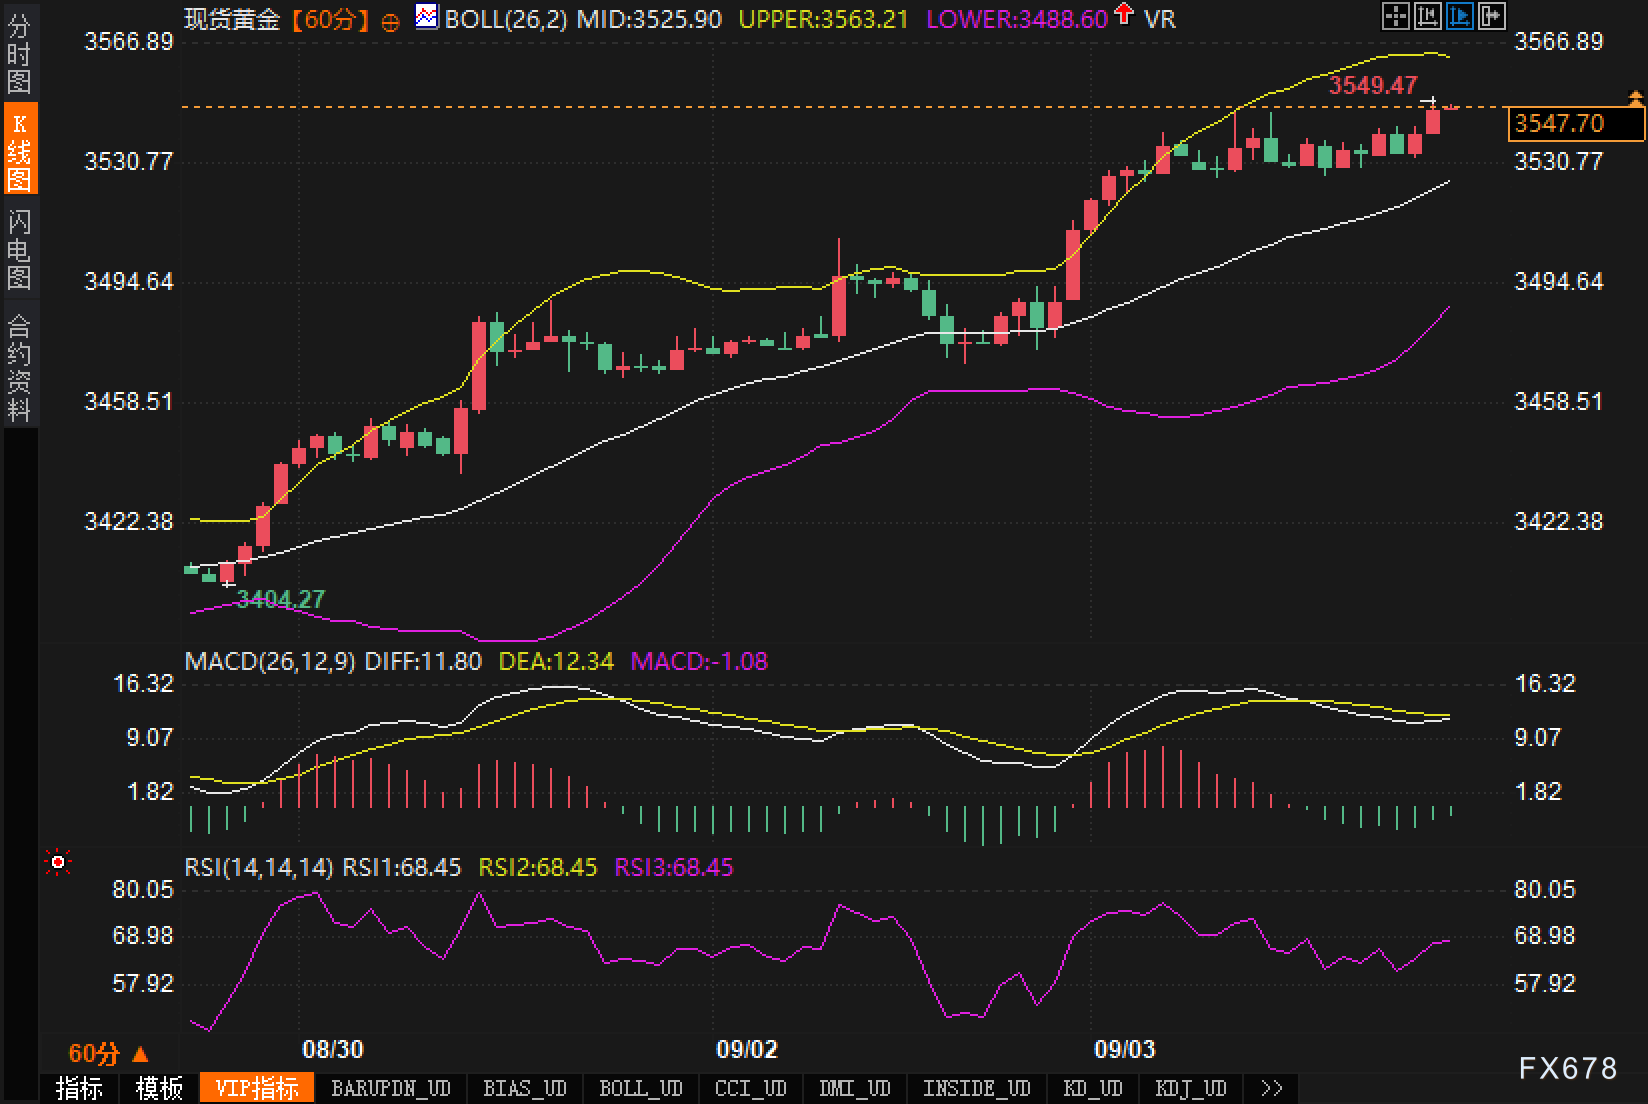1648x1104 pixels.
Task: Open the 【60分】 period label at top
Action: [330, 19]
